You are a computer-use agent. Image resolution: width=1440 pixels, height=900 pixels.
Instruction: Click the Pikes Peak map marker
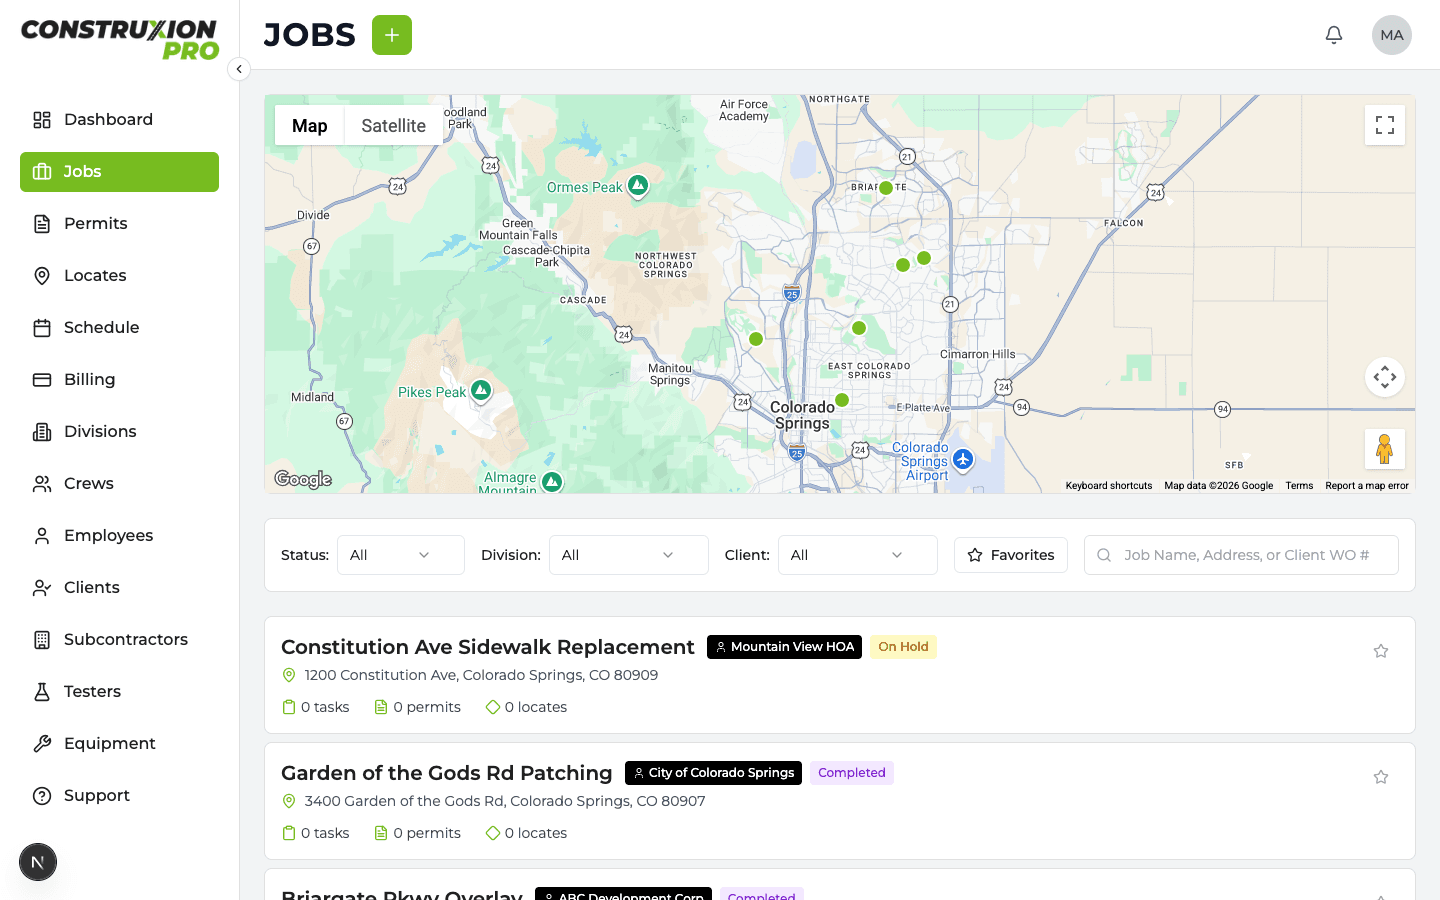481,390
